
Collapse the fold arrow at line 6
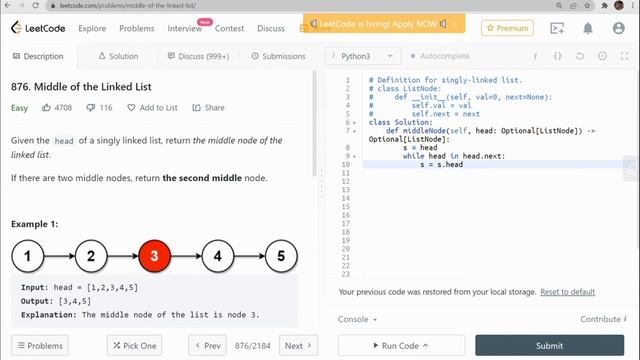[x=354, y=122]
